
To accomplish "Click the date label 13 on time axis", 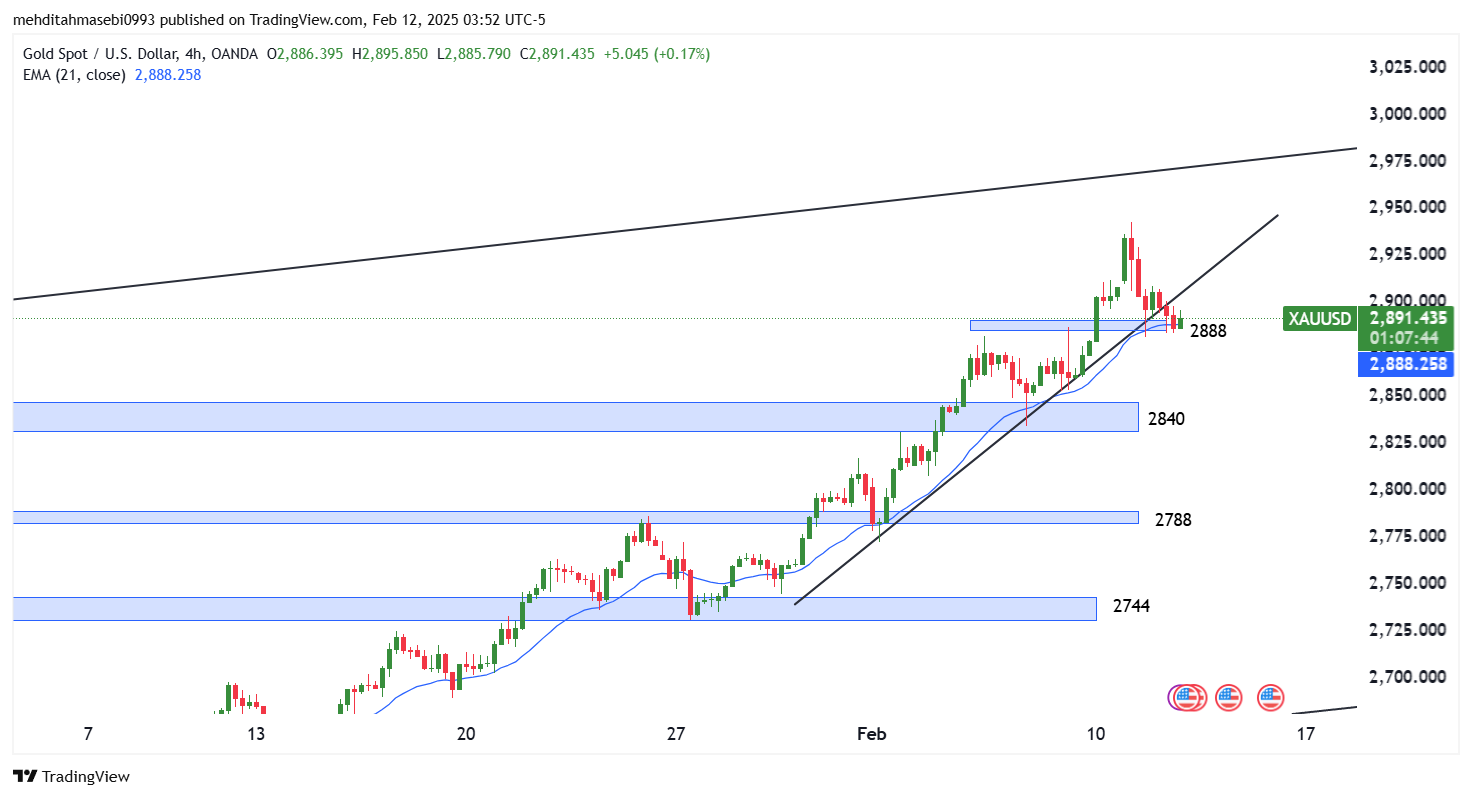I will (x=256, y=735).
